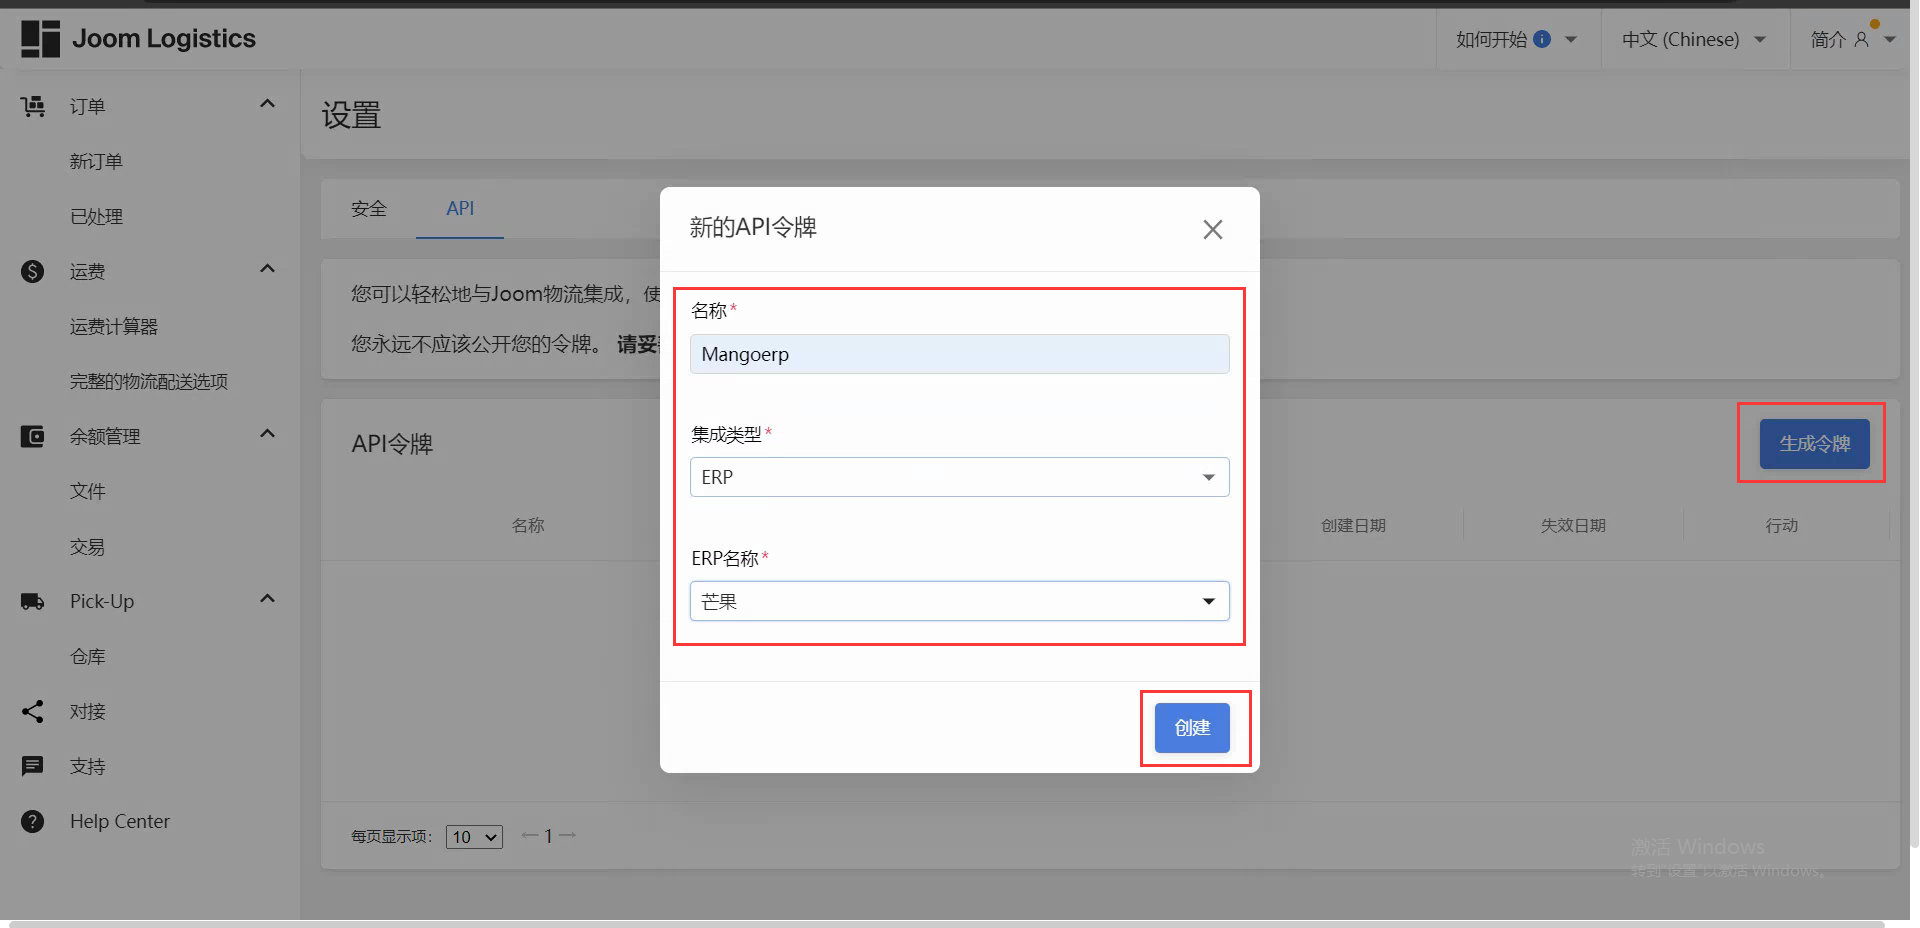
Task: Go to next page arrow in pagination
Action: 567,835
